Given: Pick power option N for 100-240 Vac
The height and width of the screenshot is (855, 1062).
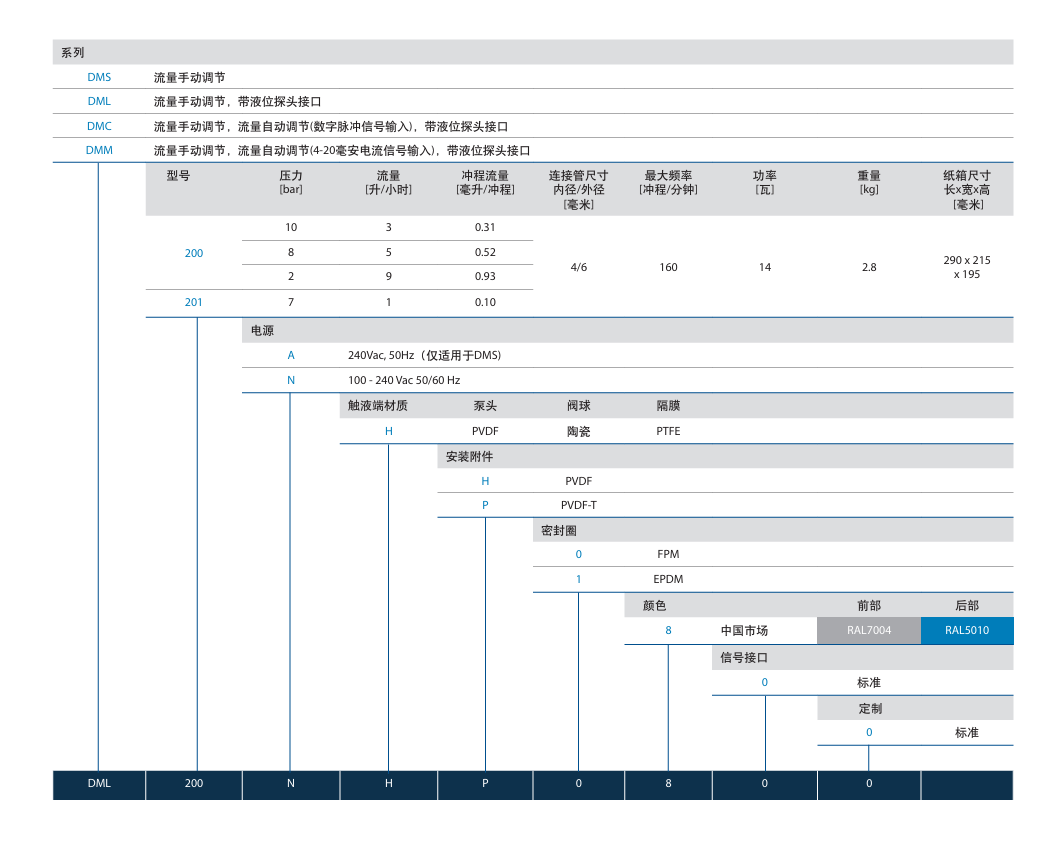Looking at the screenshot, I should [291, 380].
